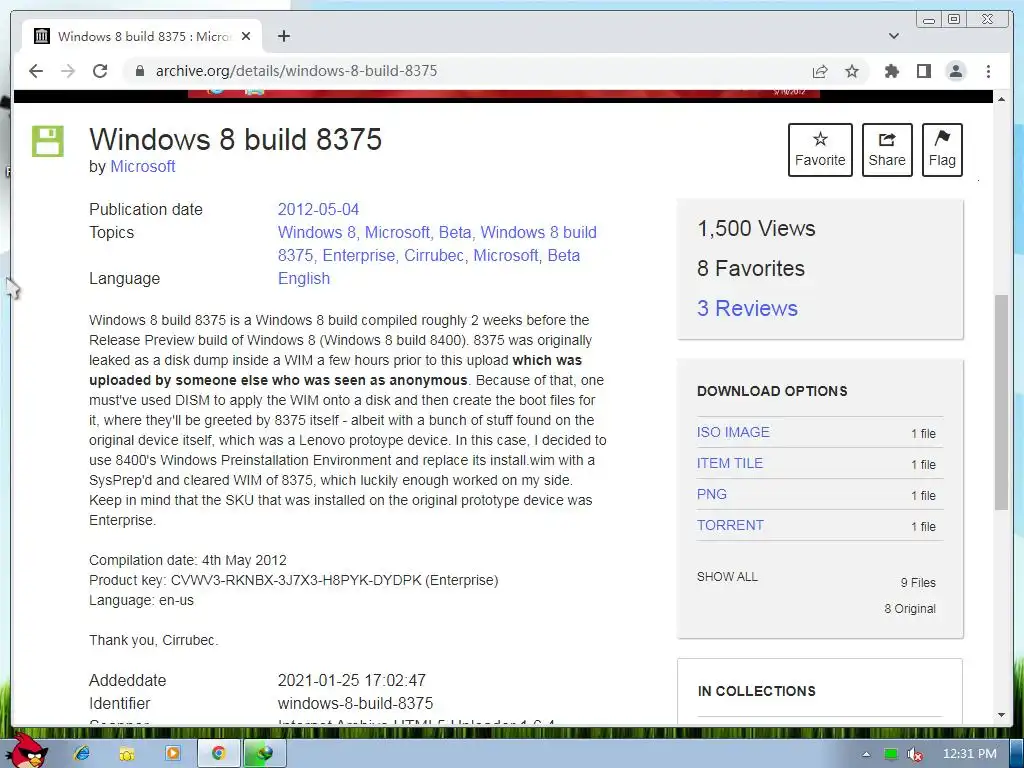Open the media player taskbar icon
This screenshot has width=1024, height=768.
172,754
